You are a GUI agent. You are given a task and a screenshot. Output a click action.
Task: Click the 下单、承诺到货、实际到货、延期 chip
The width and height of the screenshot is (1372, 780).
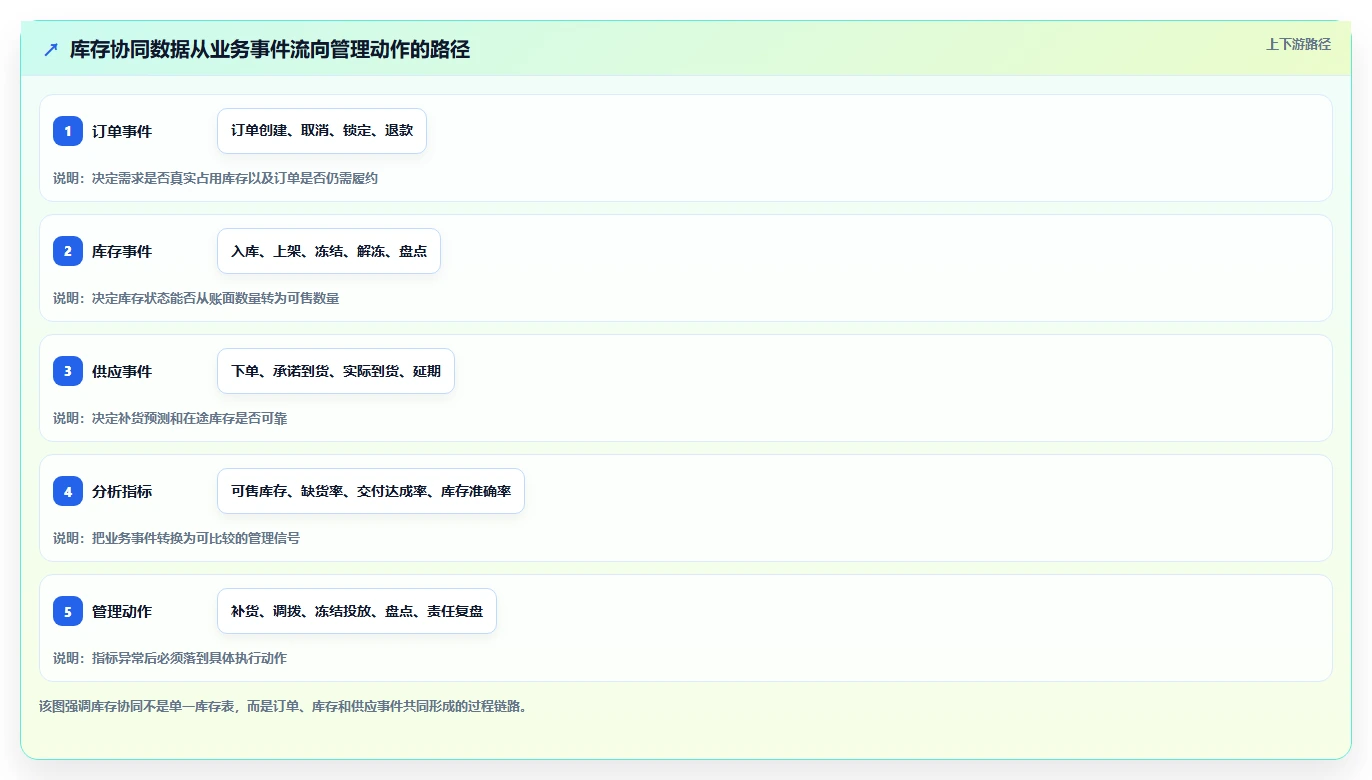point(336,371)
